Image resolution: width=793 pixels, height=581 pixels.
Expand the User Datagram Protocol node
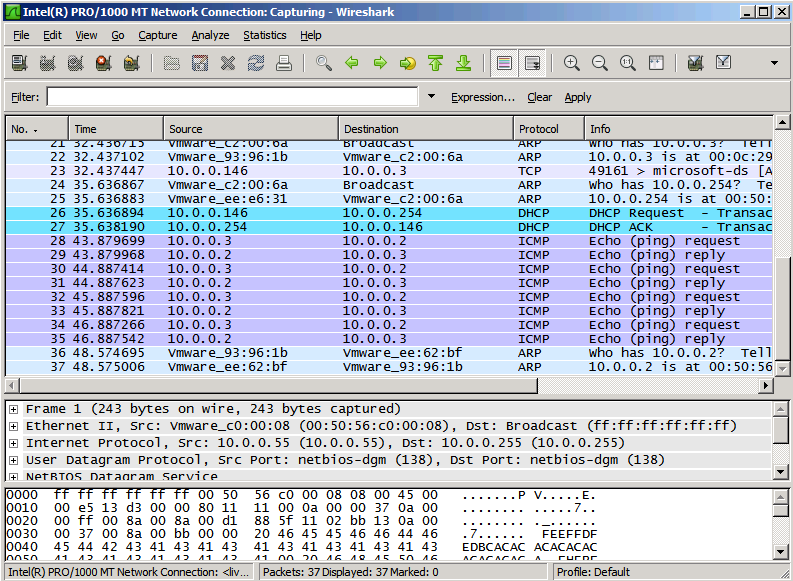pos(13,459)
